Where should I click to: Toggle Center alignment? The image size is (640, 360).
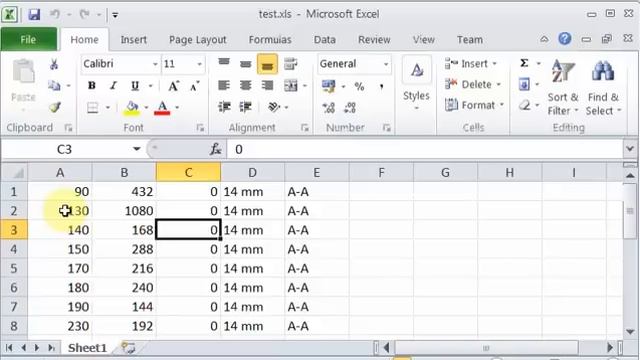coord(245,85)
